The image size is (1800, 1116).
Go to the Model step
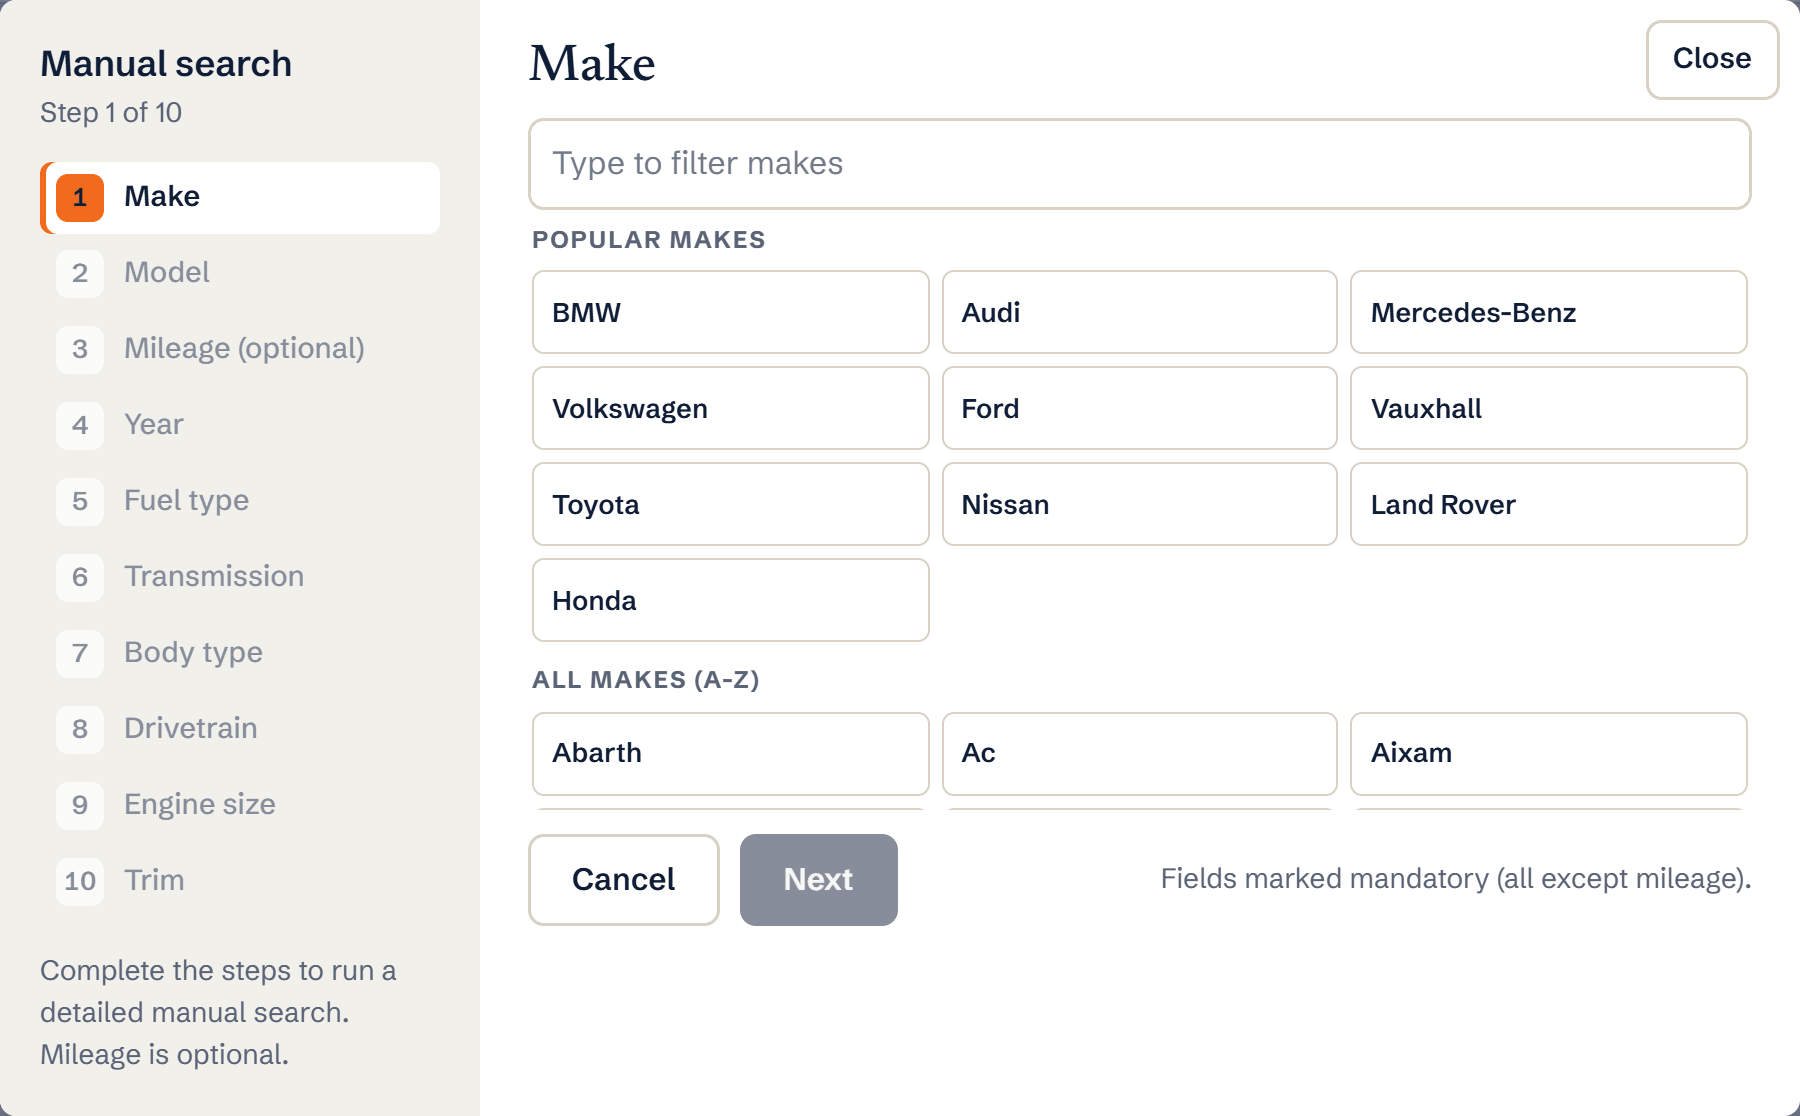click(x=240, y=273)
